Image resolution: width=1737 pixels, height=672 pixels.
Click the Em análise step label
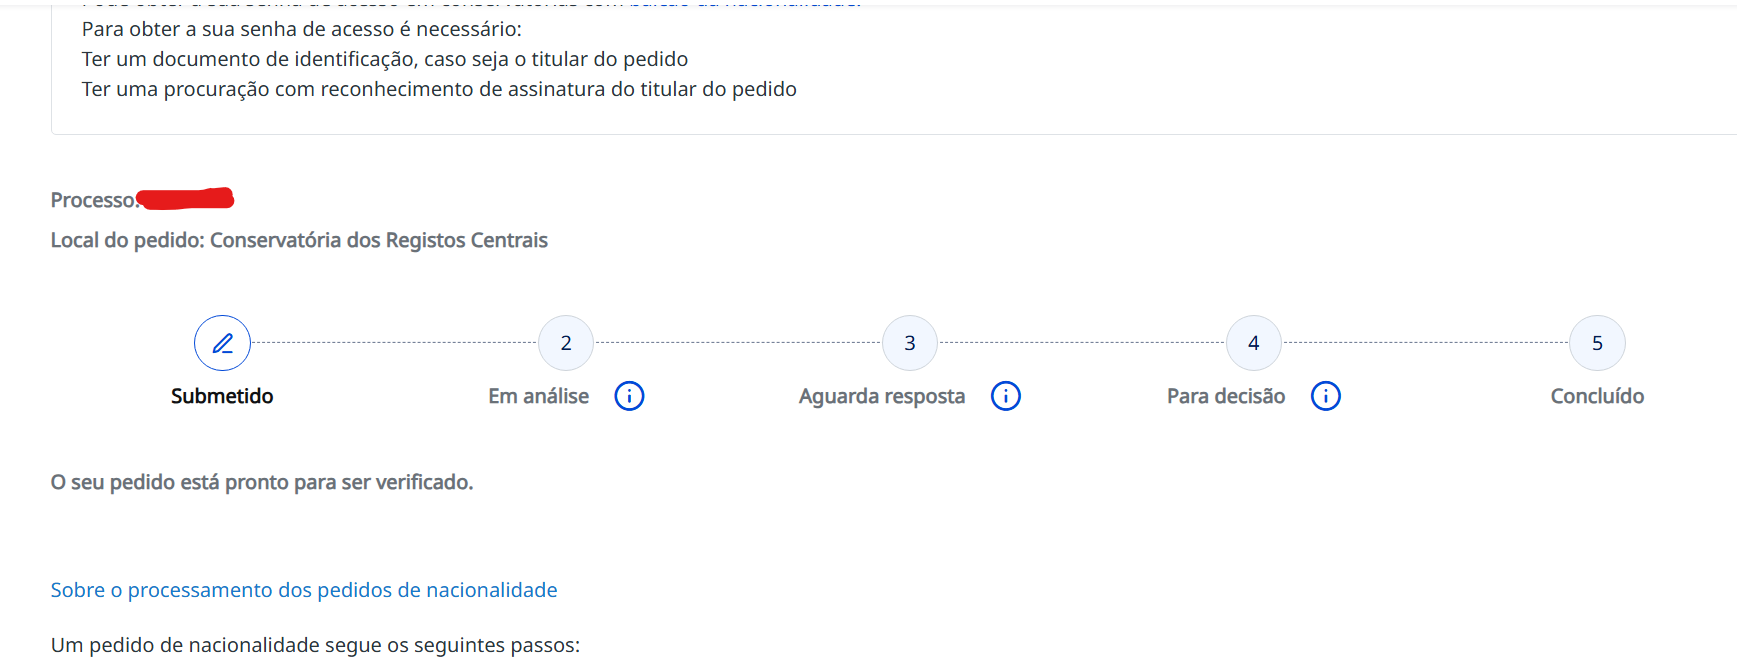coord(539,396)
